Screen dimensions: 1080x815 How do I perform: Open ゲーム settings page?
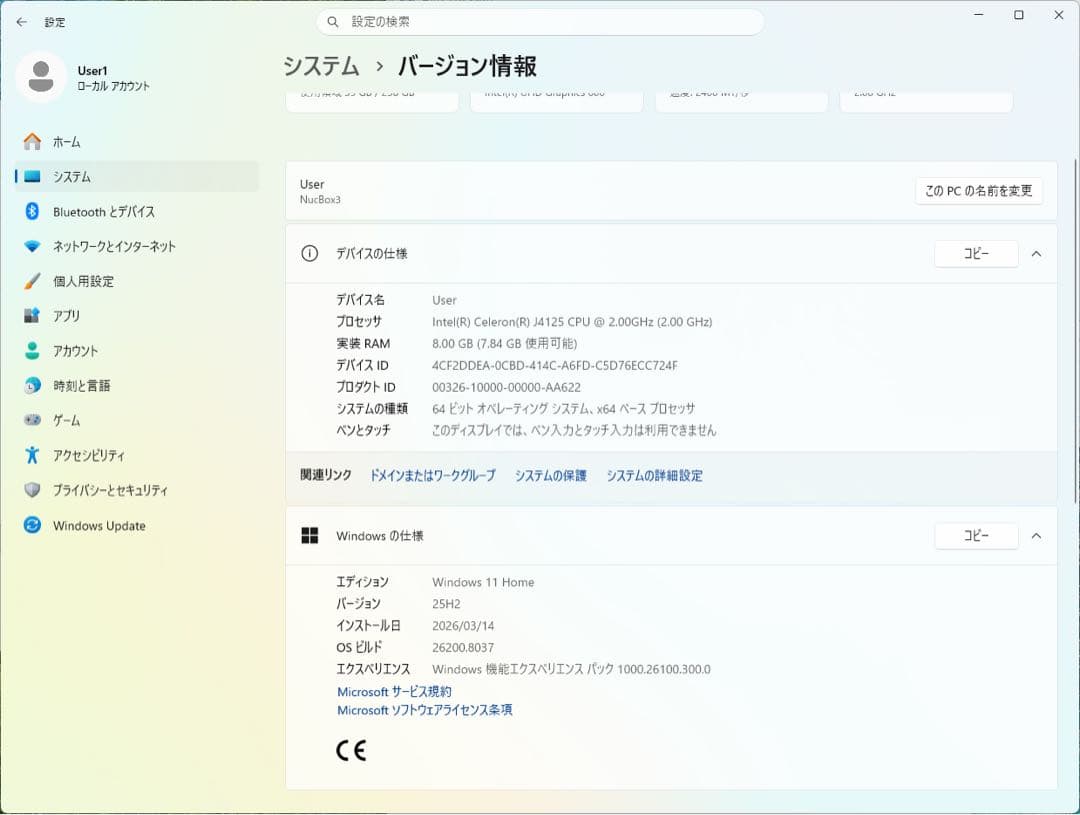[x=136, y=420]
